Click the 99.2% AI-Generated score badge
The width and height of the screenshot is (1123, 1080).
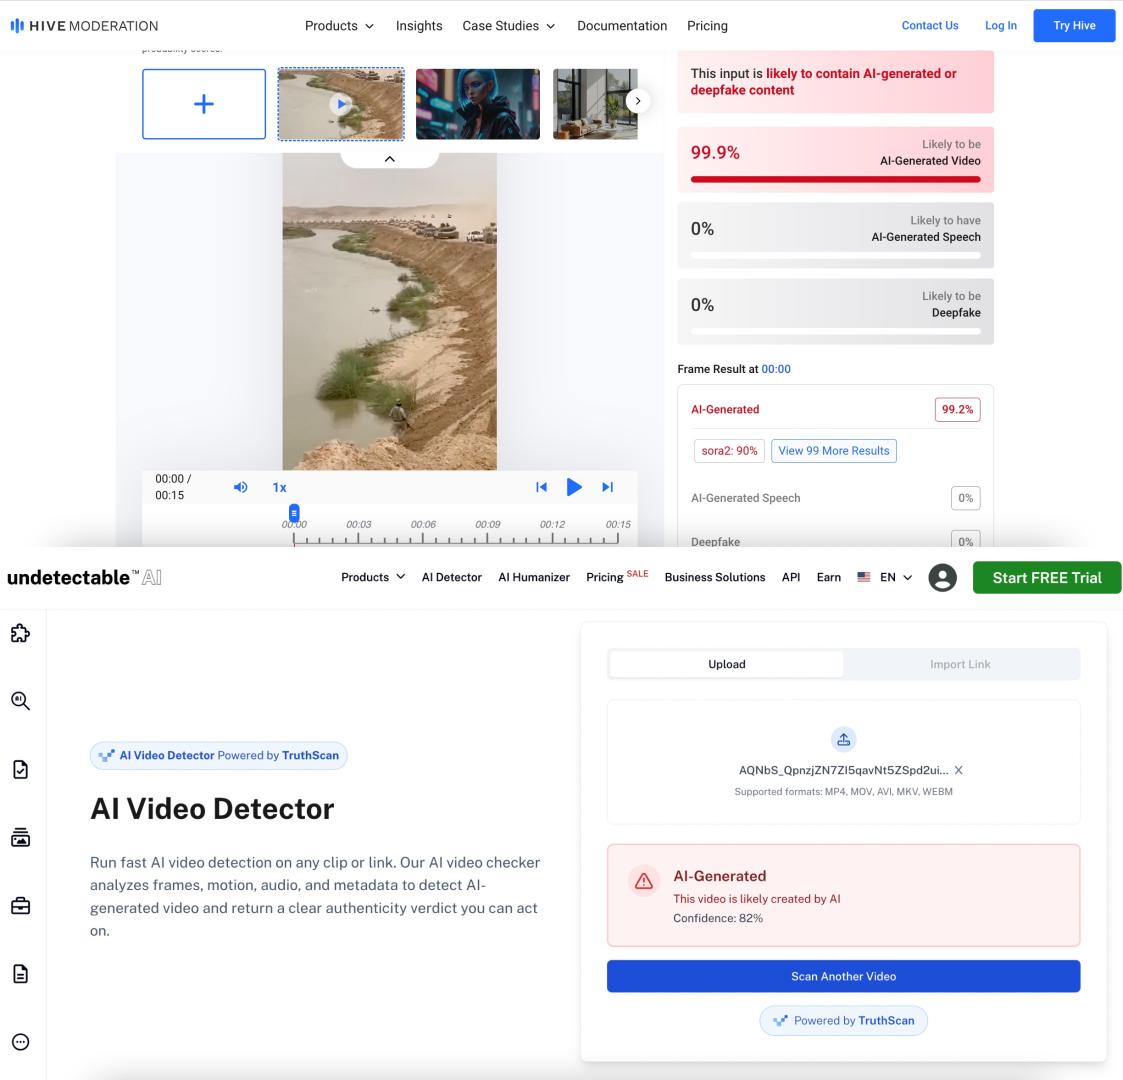(957, 410)
